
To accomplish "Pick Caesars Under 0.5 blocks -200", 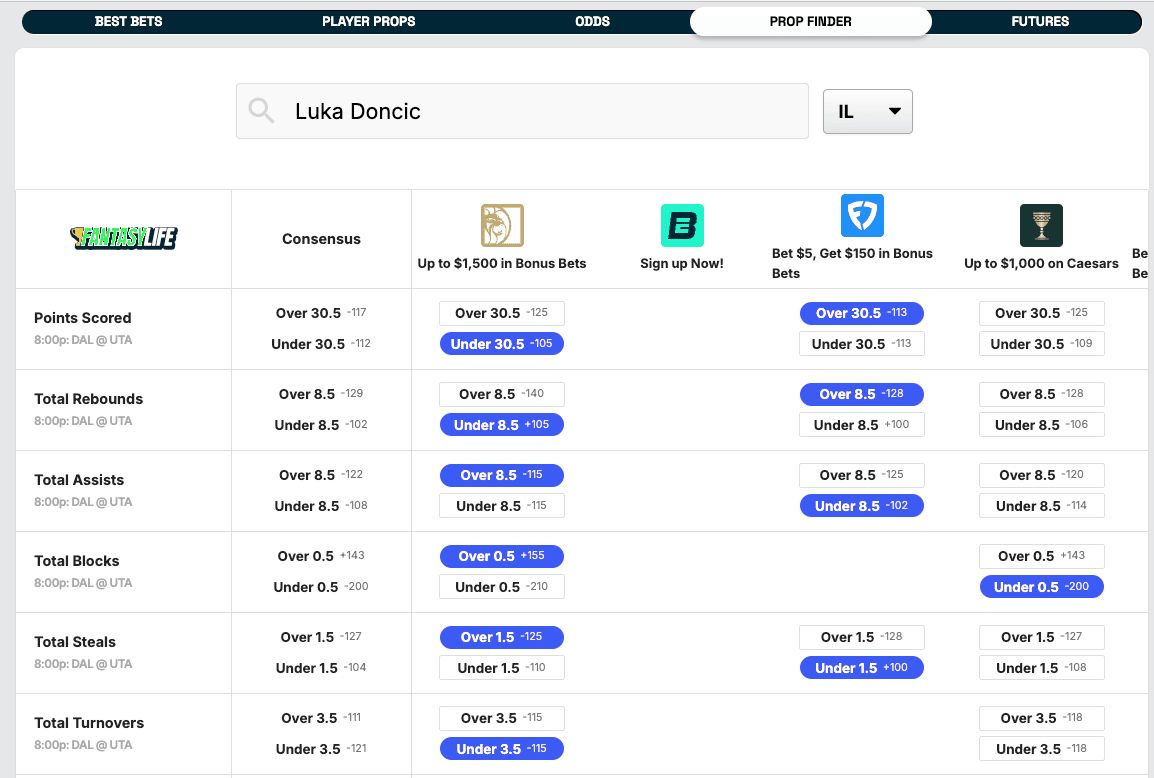I will coord(1041,587).
